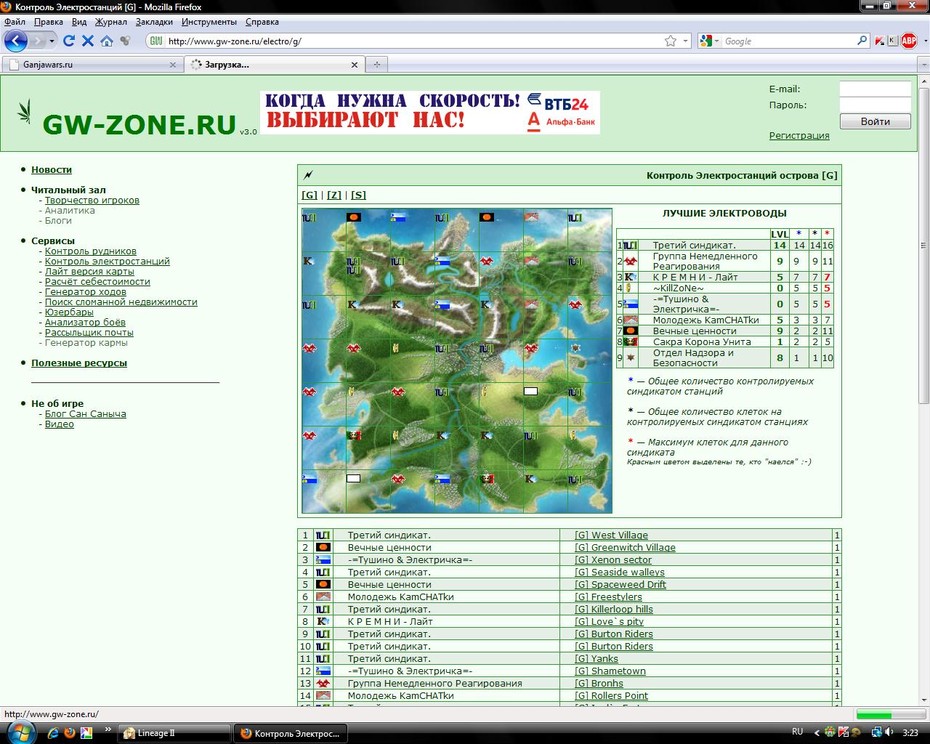The width and height of the screenshot is (930, 744).
Task: Bookmark this page with the star icon
Action: pyautogui.click(x=670, y=41)
